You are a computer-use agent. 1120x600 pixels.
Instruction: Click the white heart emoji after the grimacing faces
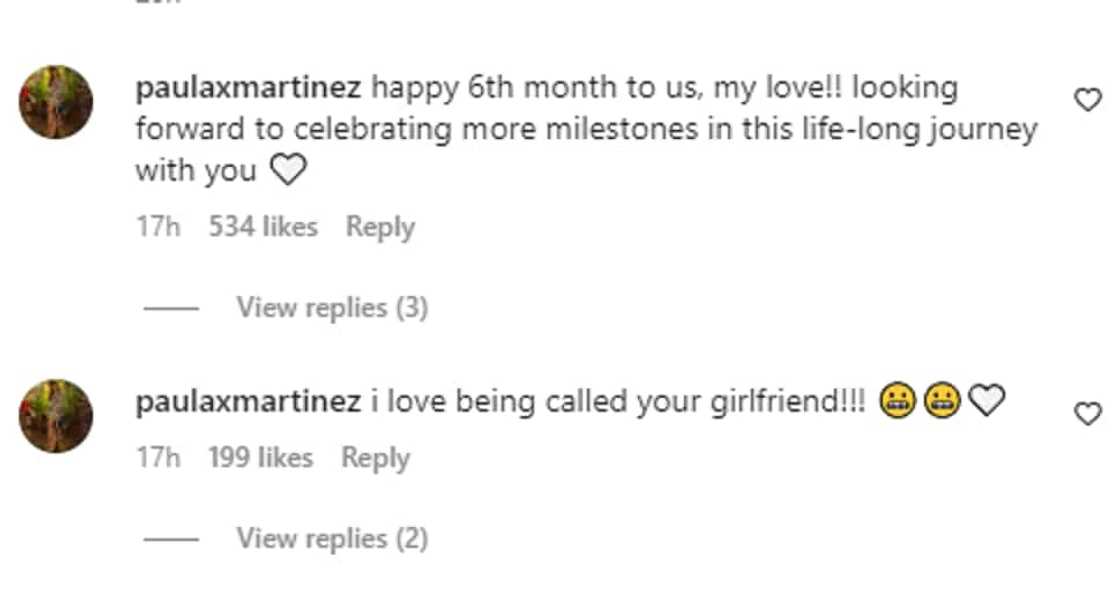(985, 402)
